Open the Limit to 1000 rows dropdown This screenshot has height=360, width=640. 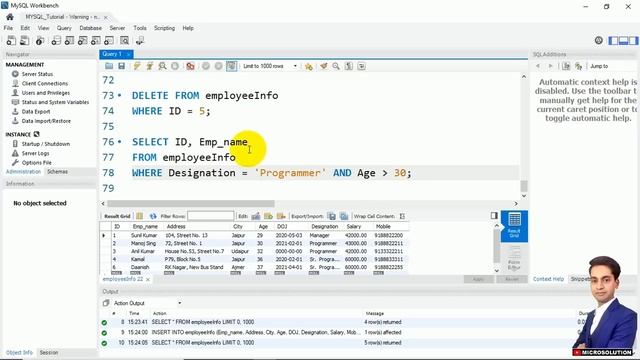[269, 66]
